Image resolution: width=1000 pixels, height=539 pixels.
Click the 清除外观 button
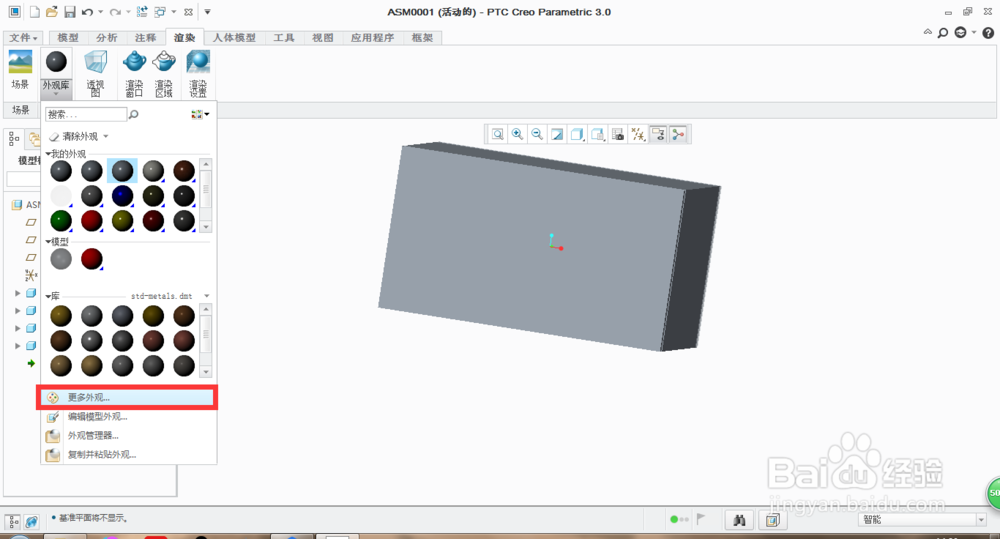[74, 136]
